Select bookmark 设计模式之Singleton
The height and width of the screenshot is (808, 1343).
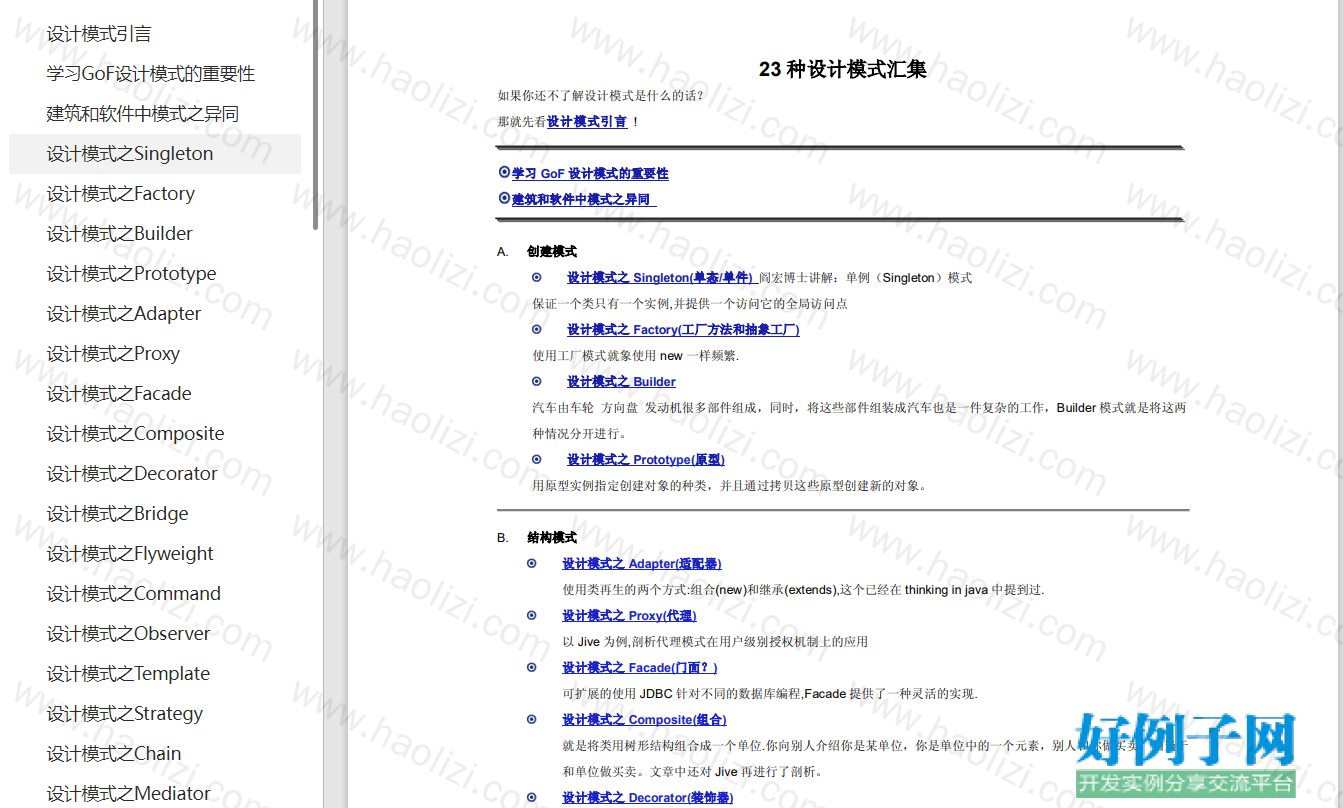click(x=155, y=154)
